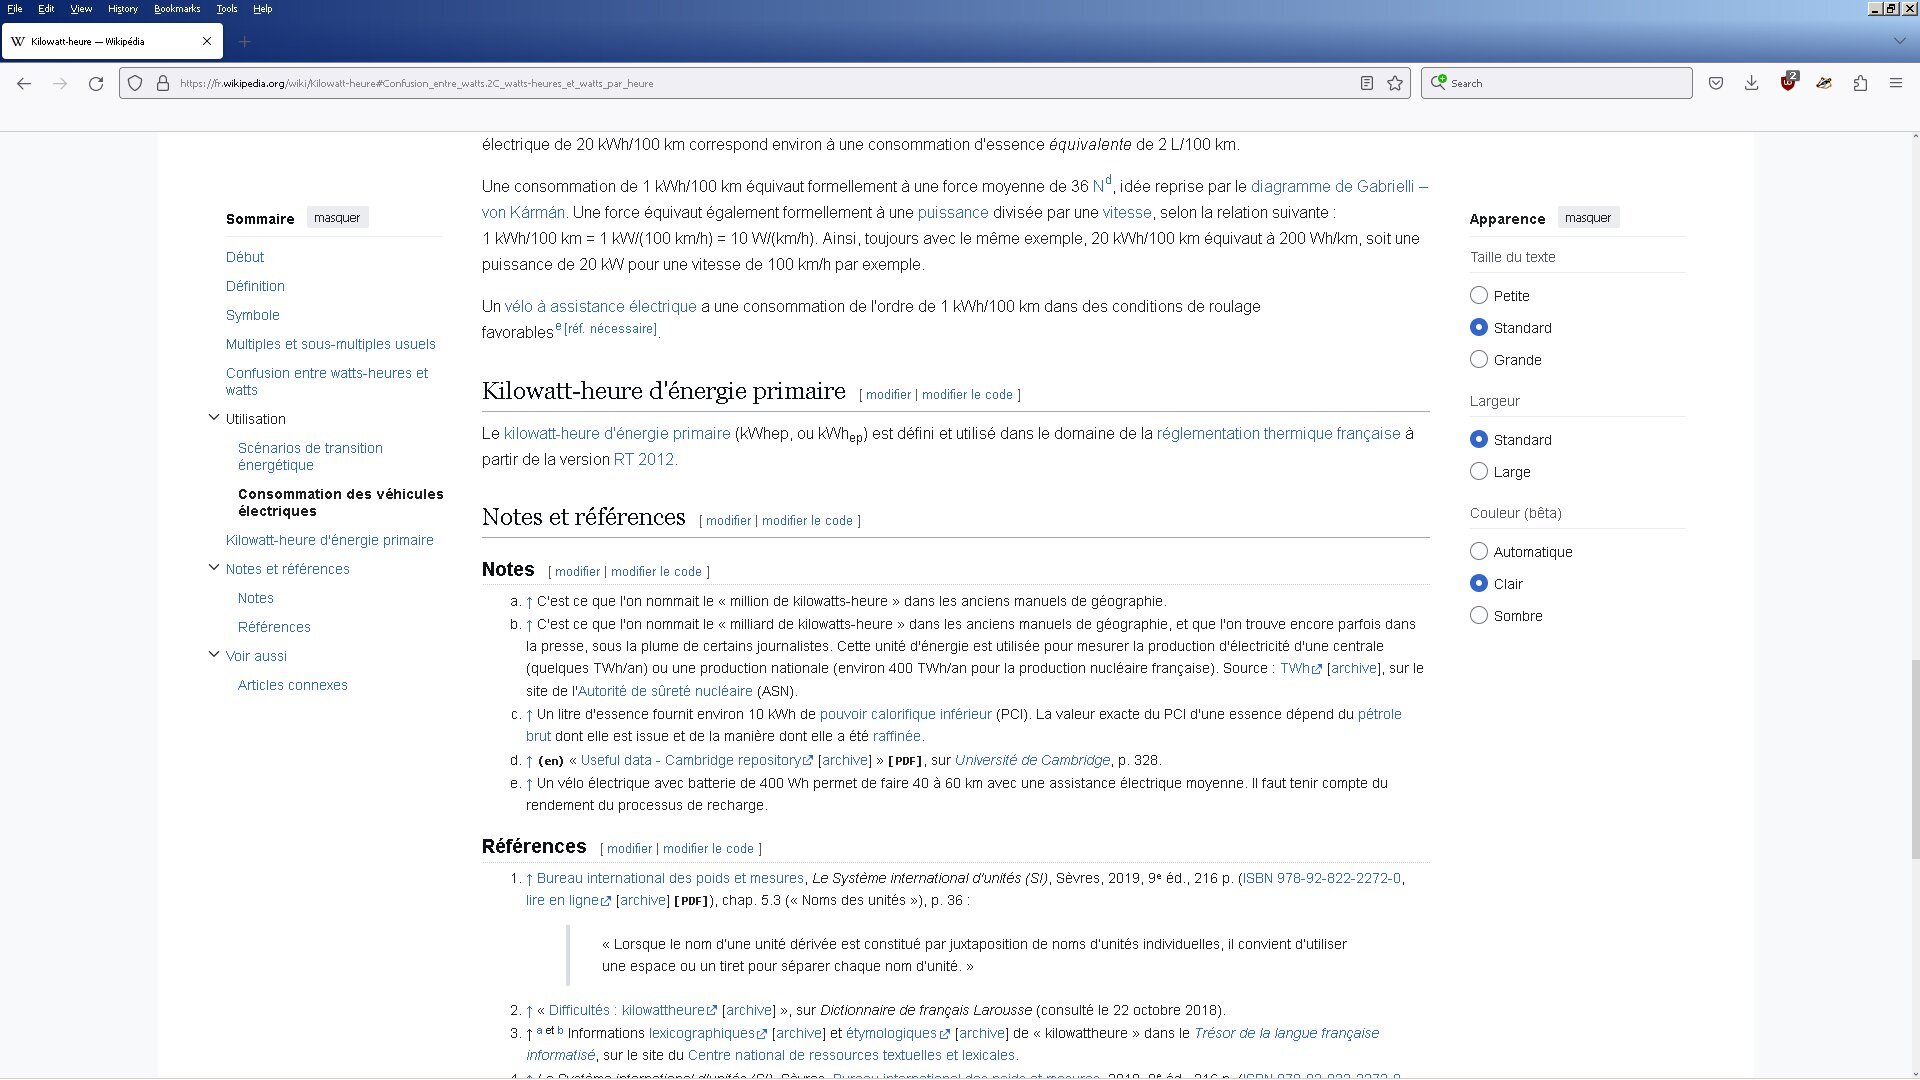
Task: Reload the current Wikipedia page
Action: click(x=96, y=83)
